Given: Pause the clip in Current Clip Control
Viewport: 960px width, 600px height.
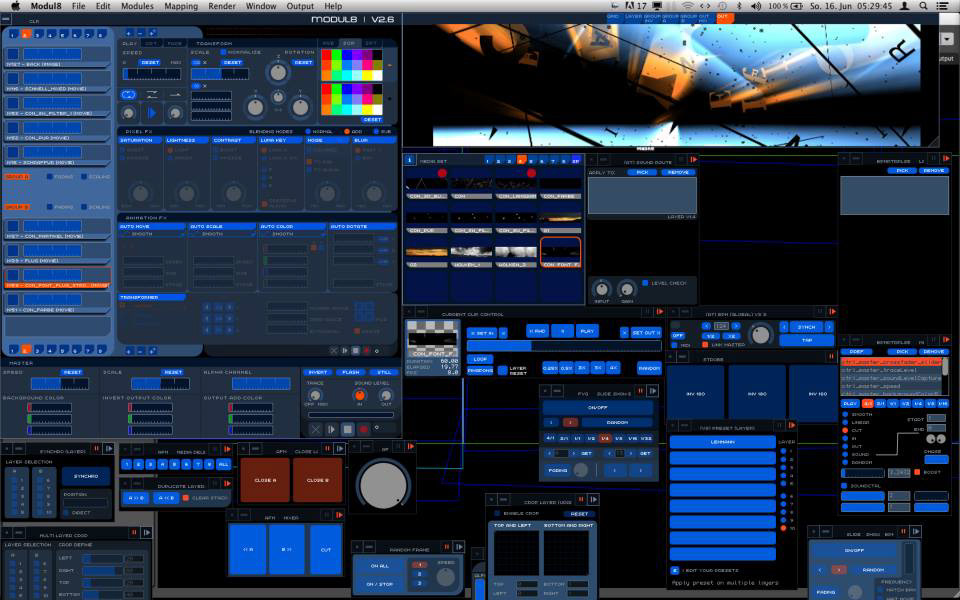Looking at the screenshot, I should point(562,331).
